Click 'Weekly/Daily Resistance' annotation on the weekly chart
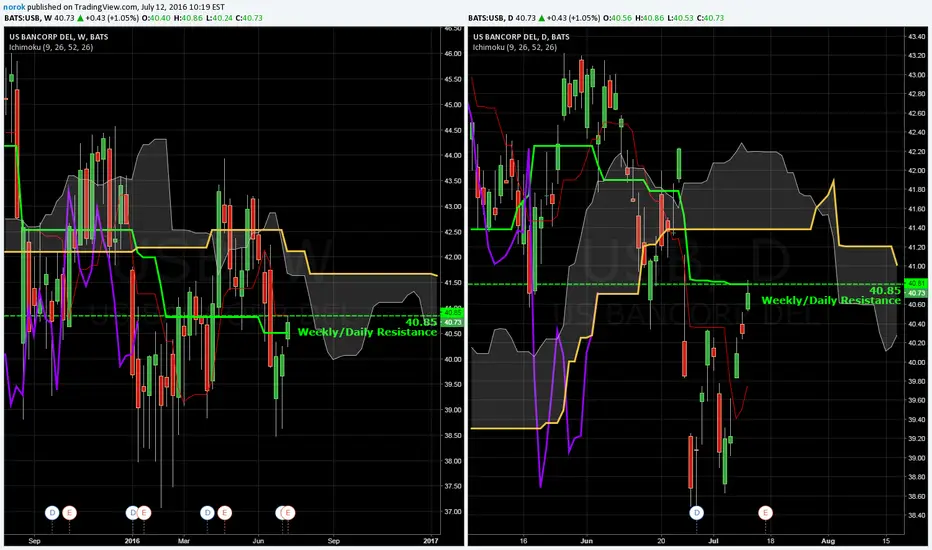This screenshot has height=550, width=932. (x=367, y=332)
